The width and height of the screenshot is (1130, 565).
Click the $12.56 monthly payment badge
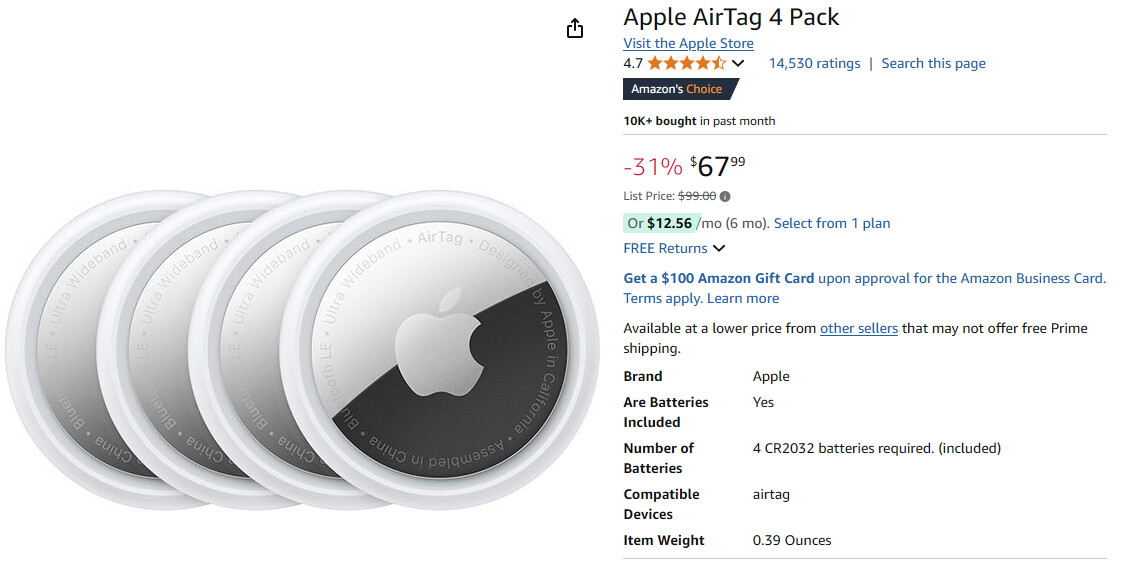click(x=658, y=223)
